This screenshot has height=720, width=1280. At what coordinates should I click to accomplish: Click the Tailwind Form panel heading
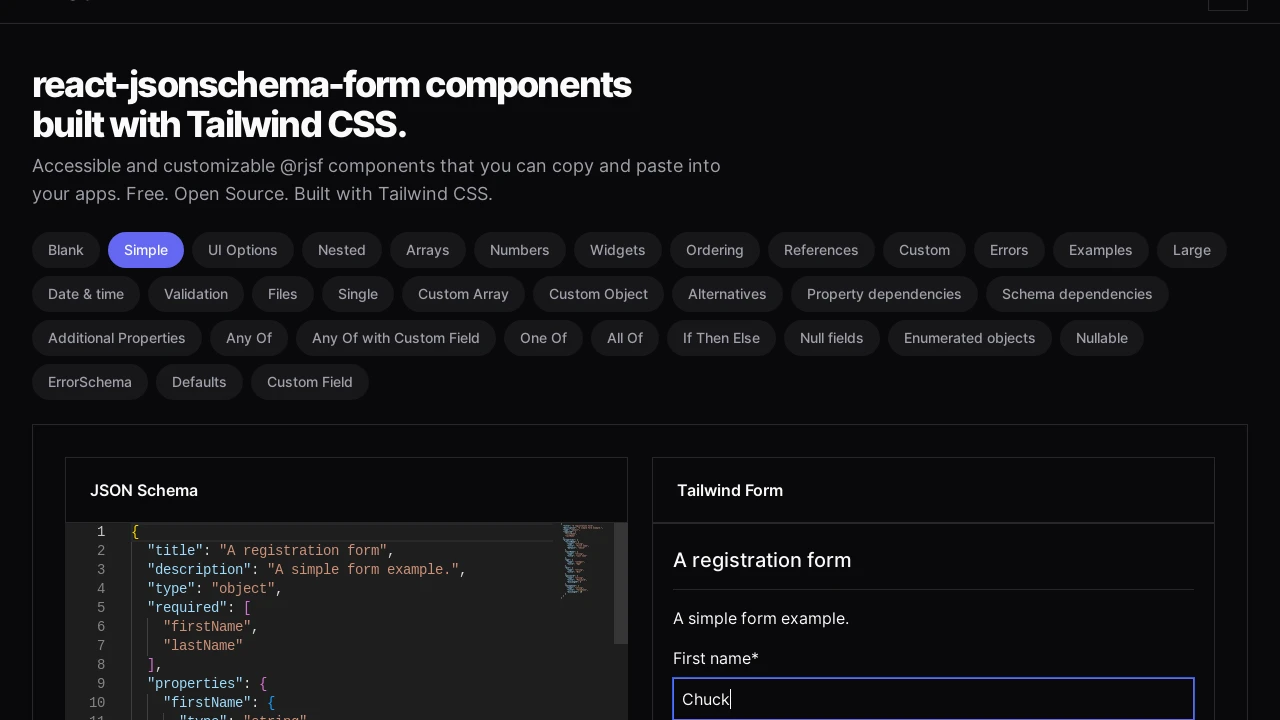tap(730, 490)
